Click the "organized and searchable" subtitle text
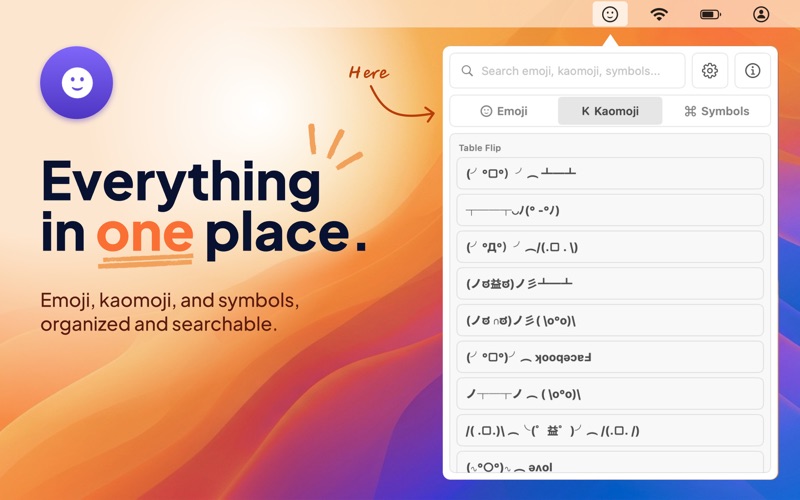Screen dimensions: 800x500 pyautogui.click(x=159, y=324)
